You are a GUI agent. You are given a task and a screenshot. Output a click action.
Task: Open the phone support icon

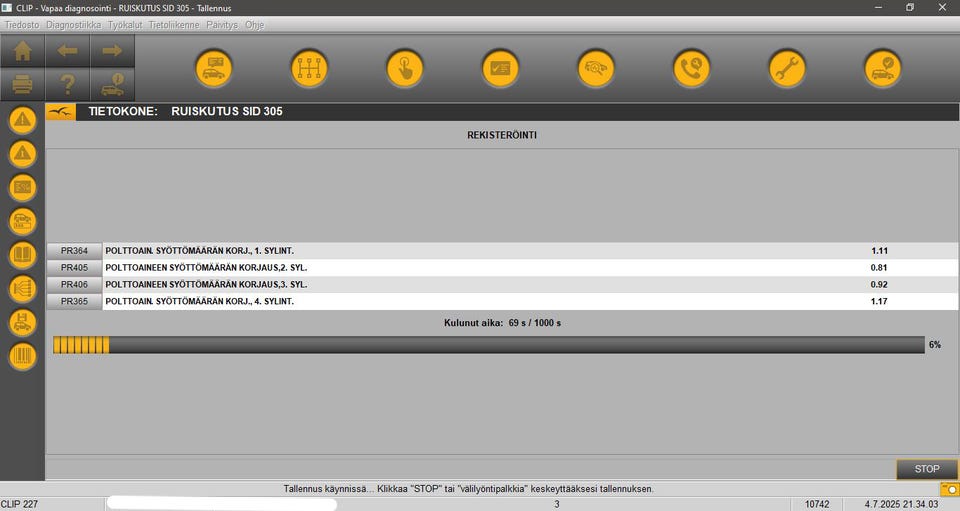[691, 68]
